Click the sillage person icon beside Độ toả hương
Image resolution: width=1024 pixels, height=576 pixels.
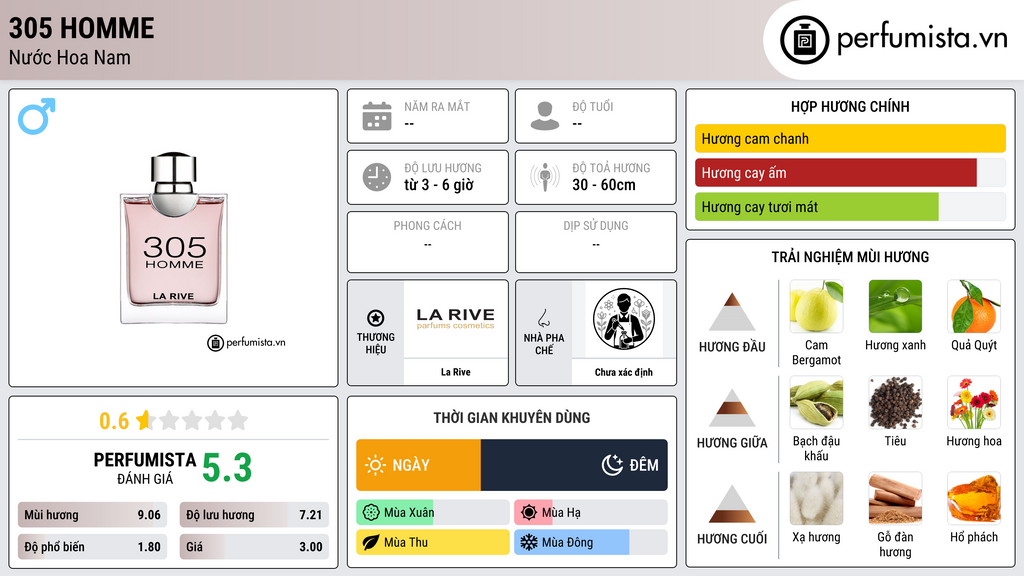click(545, 177)
